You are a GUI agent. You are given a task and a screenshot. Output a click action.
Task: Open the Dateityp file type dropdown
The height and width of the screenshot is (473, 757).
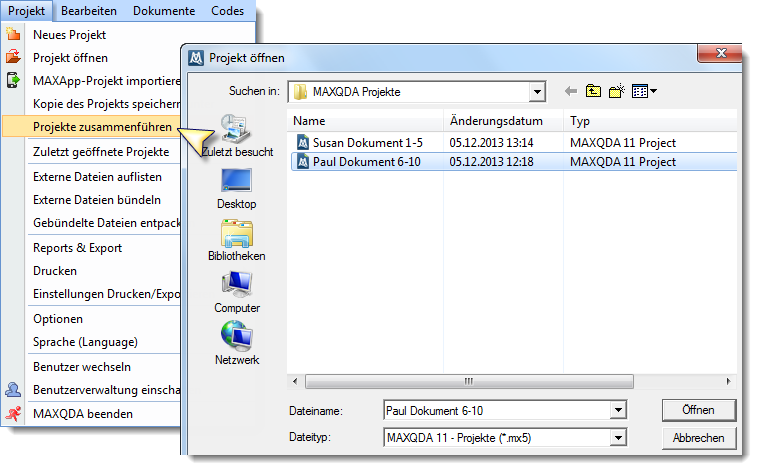tap(618, 438)
